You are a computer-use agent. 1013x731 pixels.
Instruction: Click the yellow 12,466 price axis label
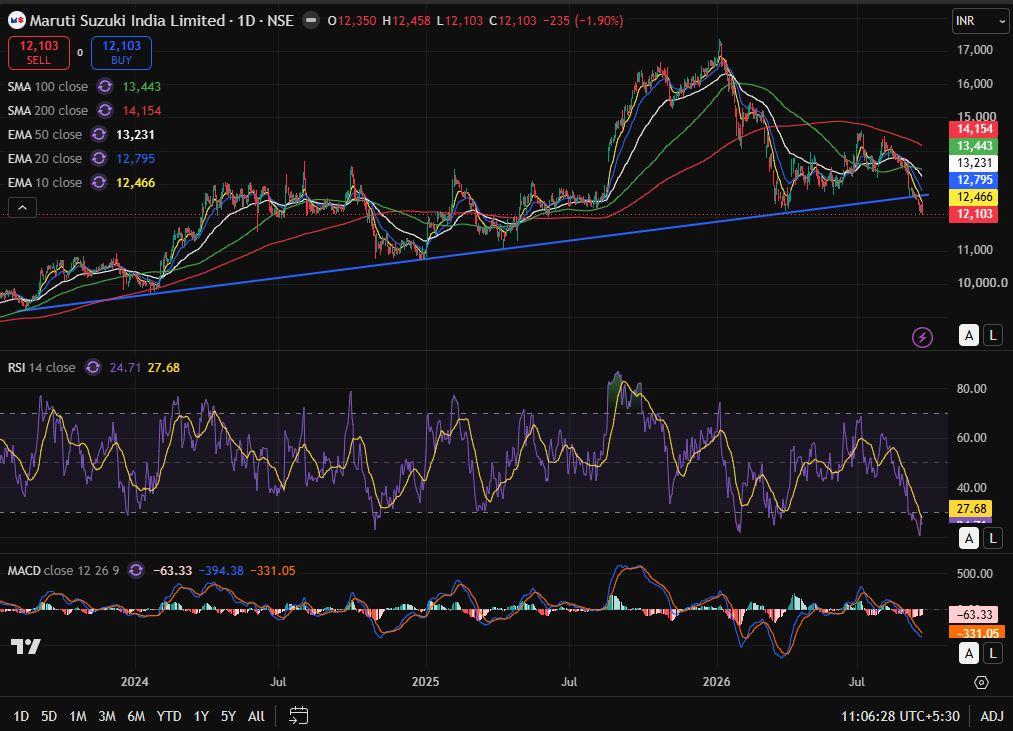point(974,197)
